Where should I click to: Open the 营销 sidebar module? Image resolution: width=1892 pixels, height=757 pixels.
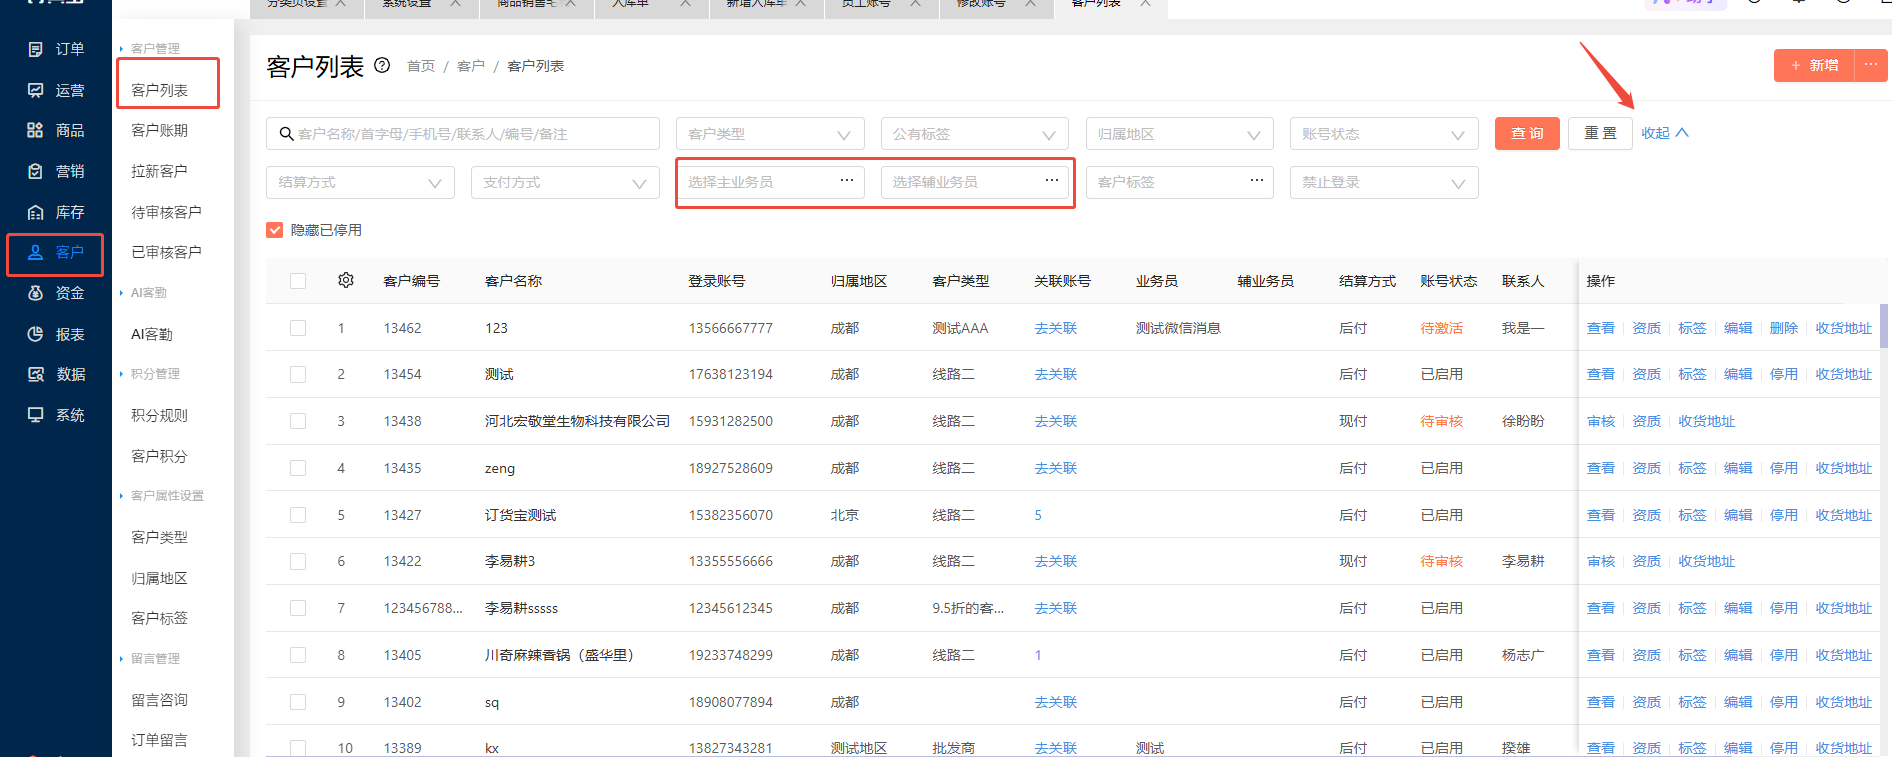(56, 171)
